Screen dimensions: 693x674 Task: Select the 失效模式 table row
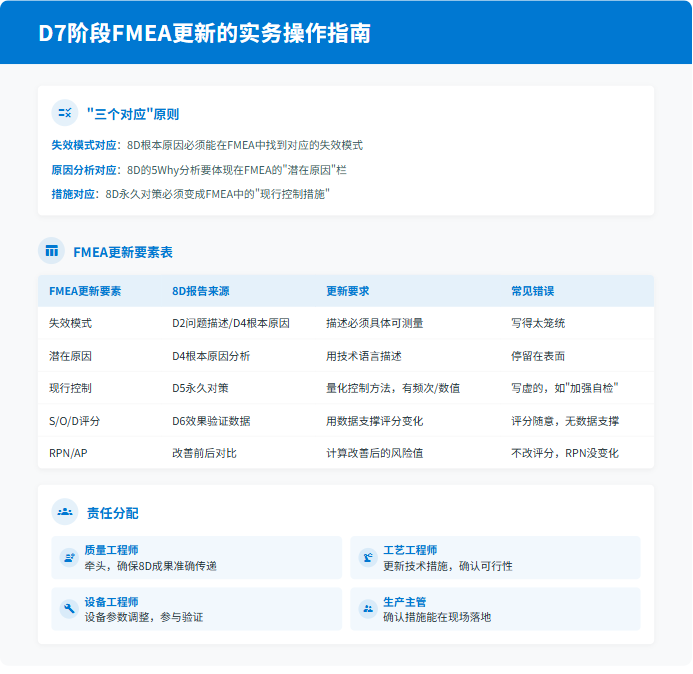(345, 323)
